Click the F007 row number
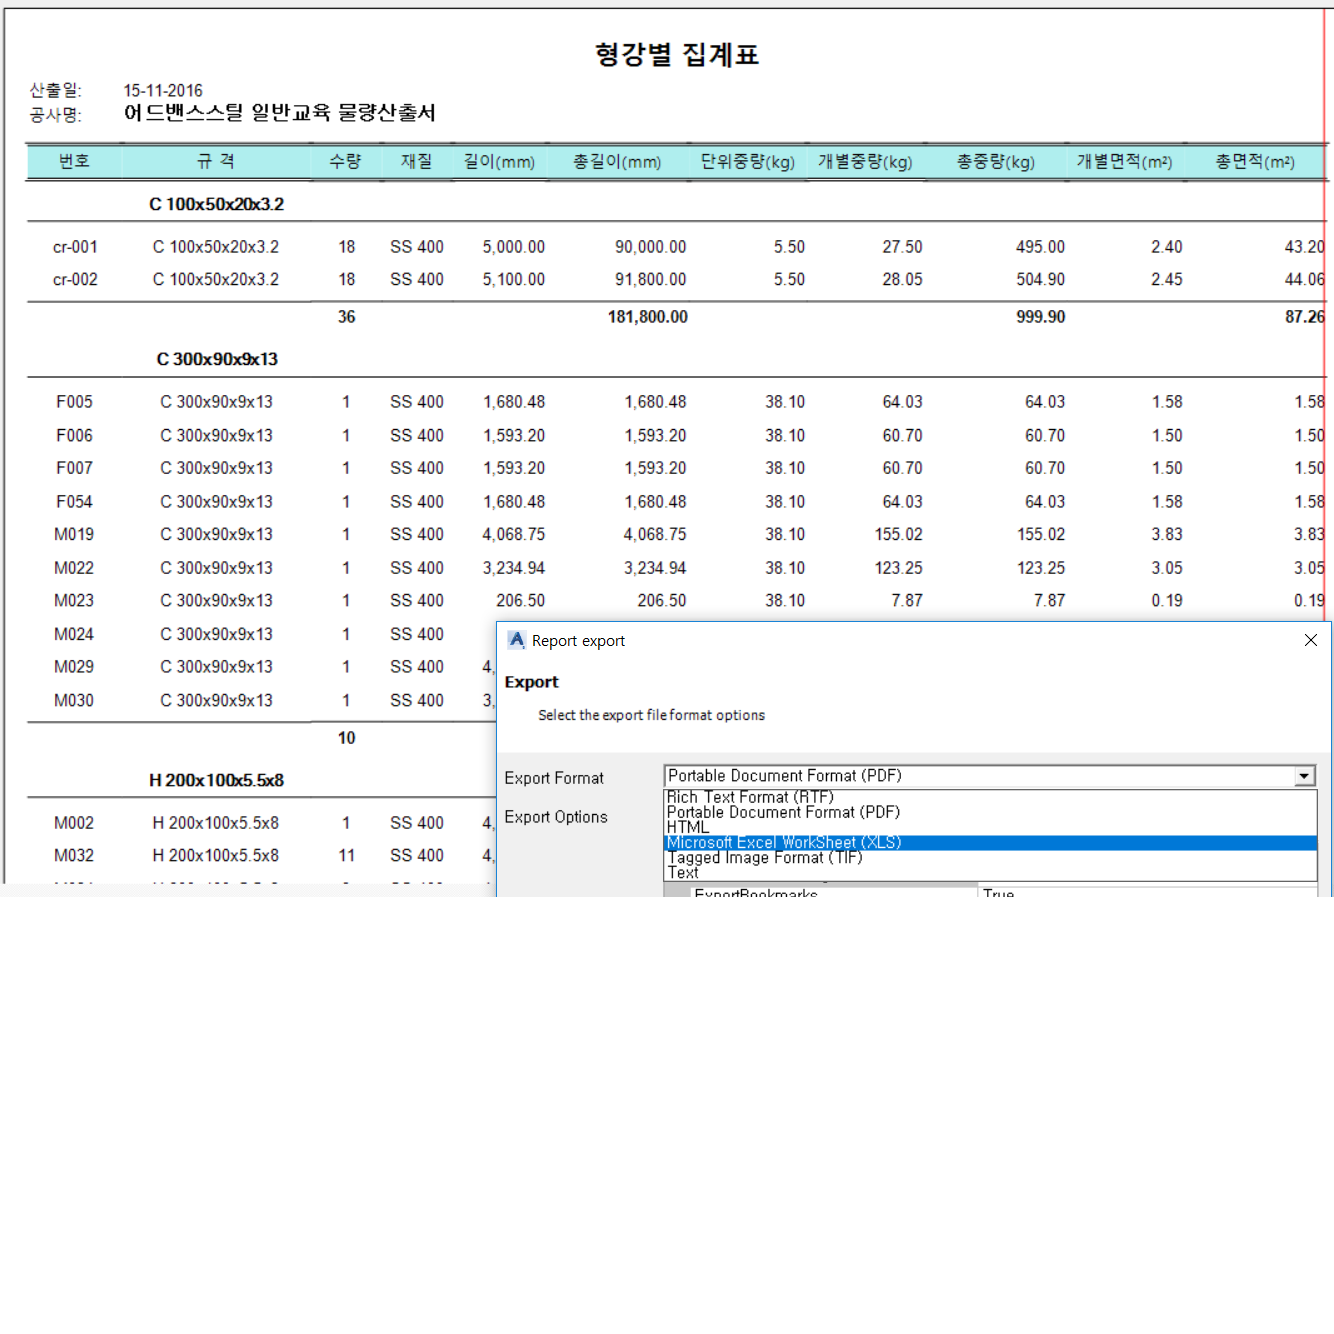The image size is (1334, 1334). [x=74, y=468]
